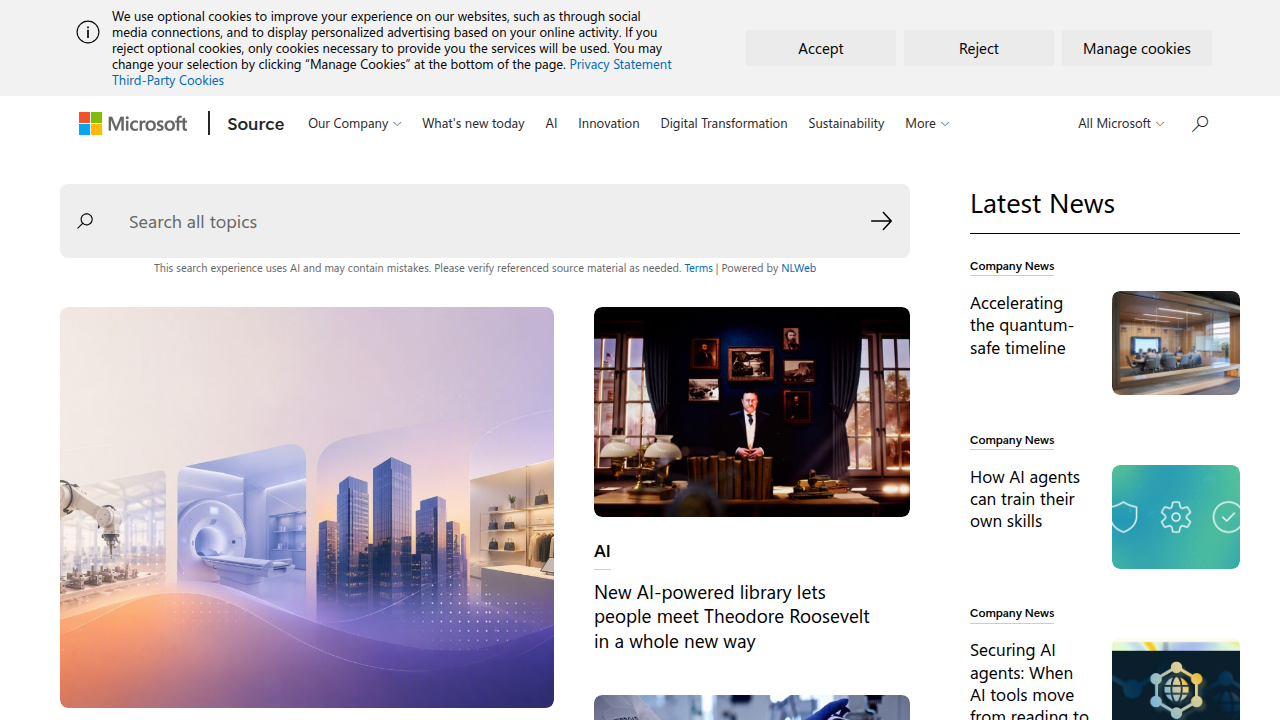This screenshot has width=1280, height=720.
Task: Open Sustainability navigation item
Action: click(846, 123)
